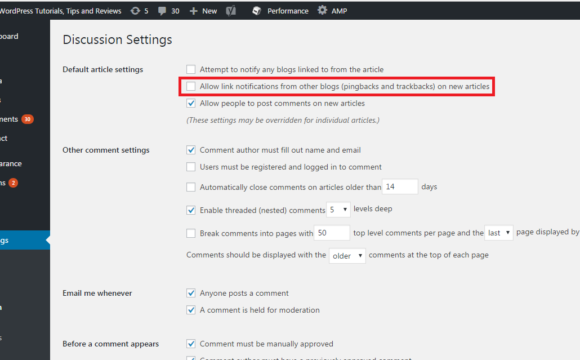Uncheck Allow people to post comments checkbox

(x=191, y=103)
